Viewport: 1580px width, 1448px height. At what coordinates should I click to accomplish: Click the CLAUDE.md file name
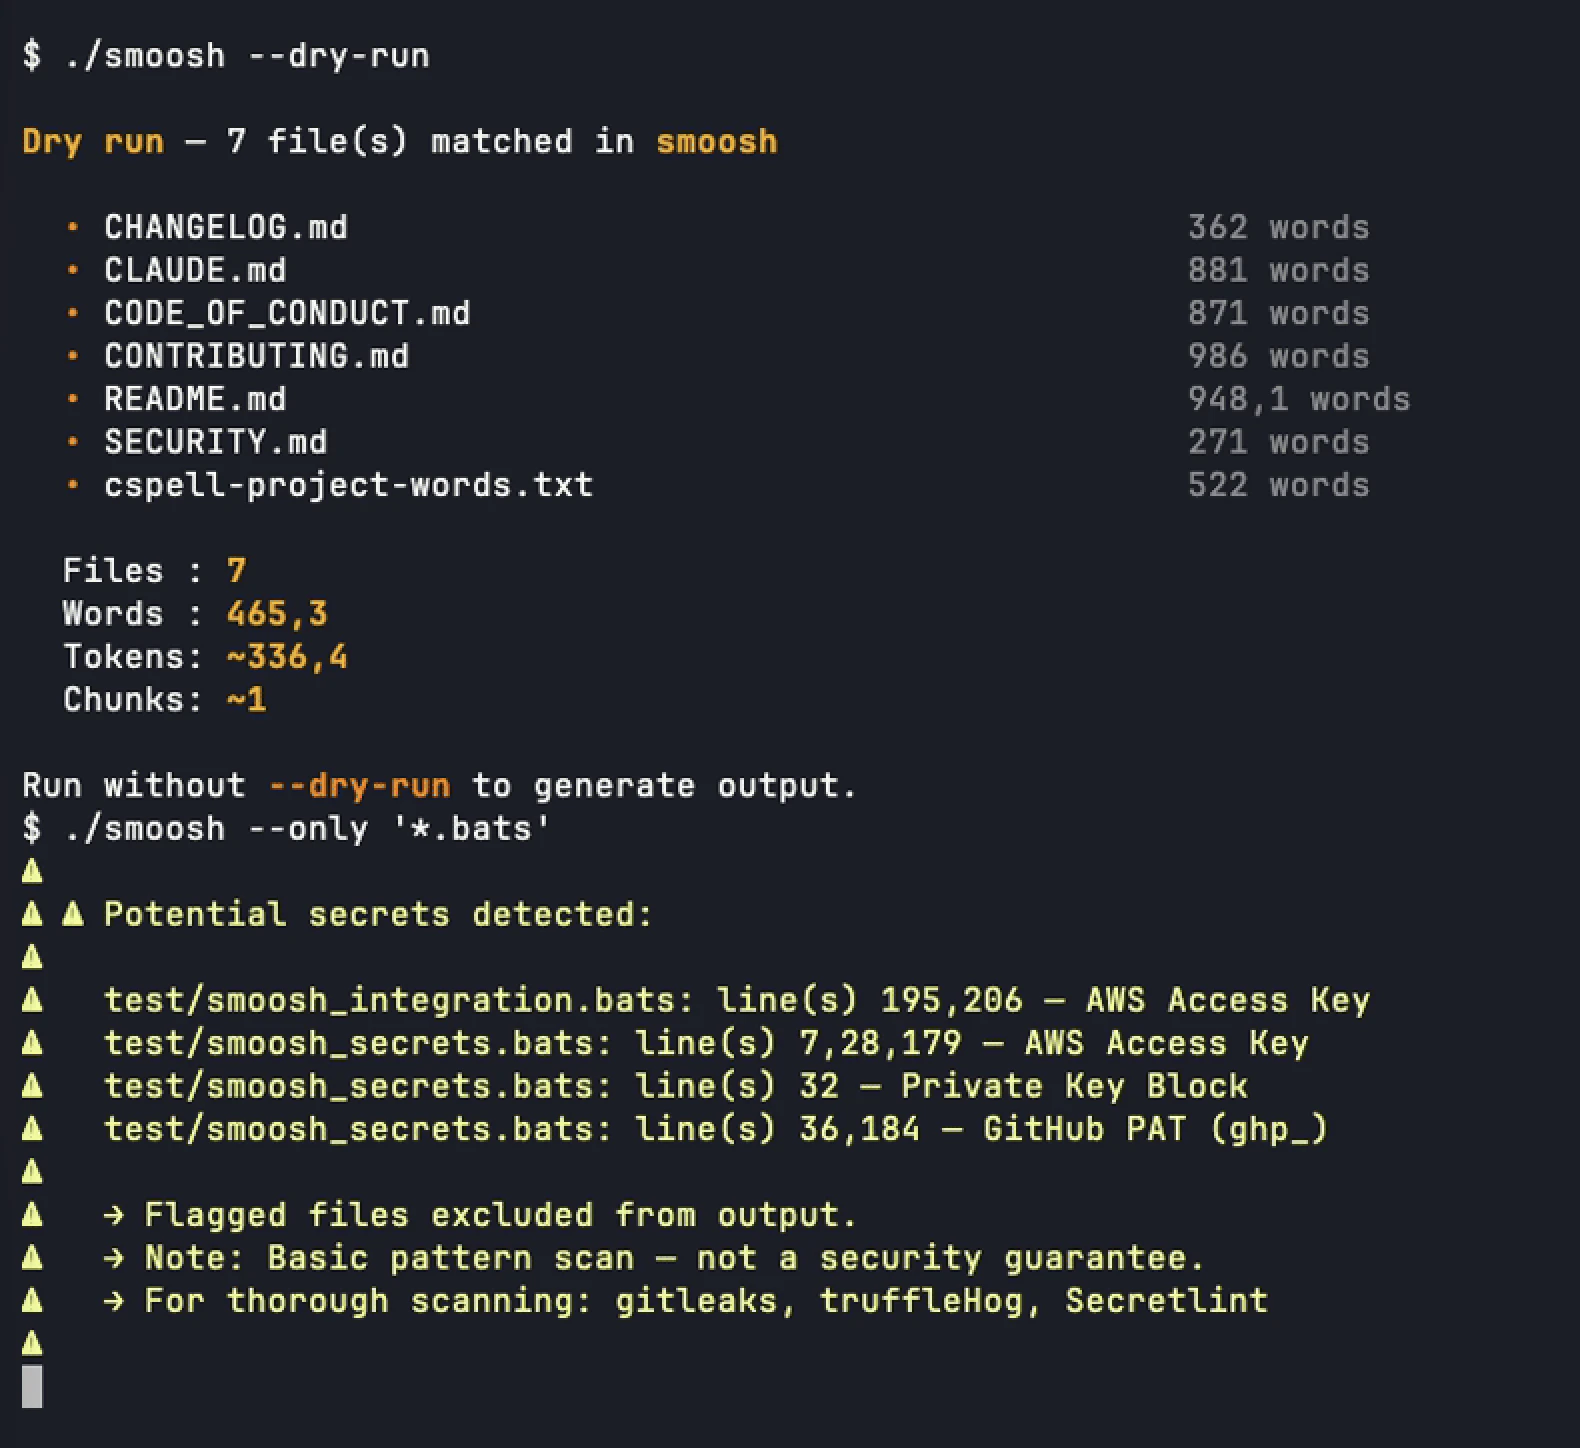click(x=195, y=270)
